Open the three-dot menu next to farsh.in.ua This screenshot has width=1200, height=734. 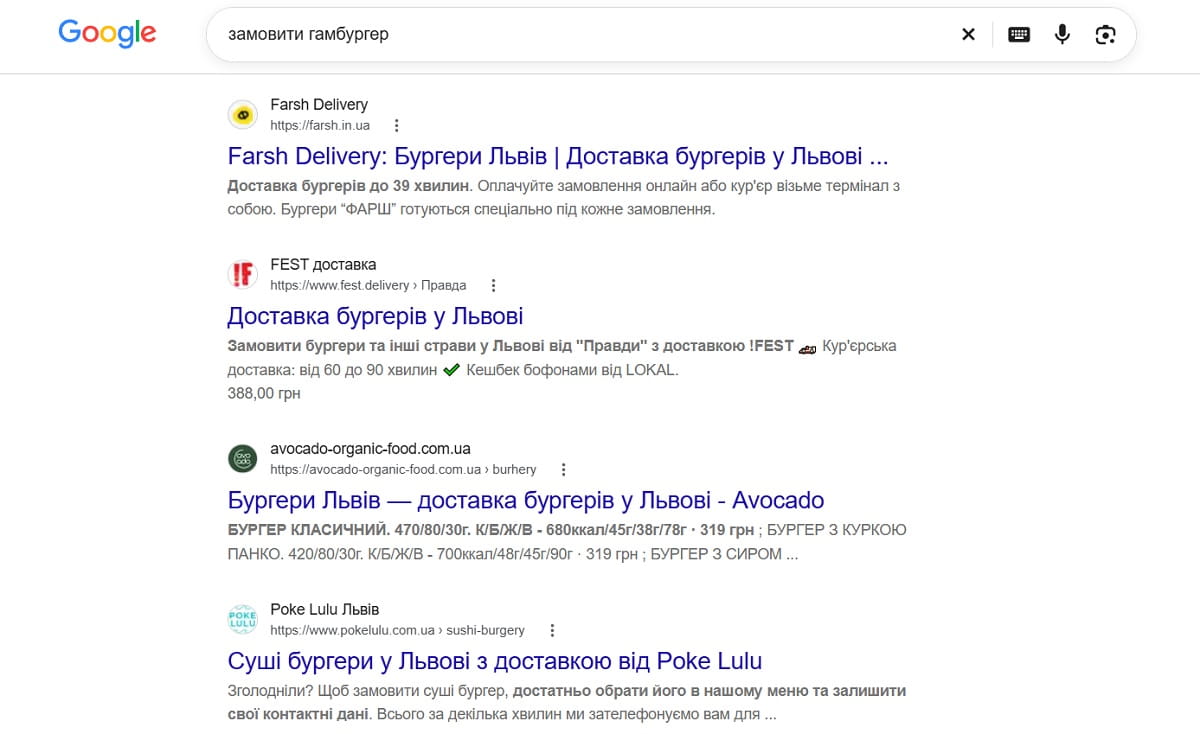pyautogui.click(x=397, y=125)
